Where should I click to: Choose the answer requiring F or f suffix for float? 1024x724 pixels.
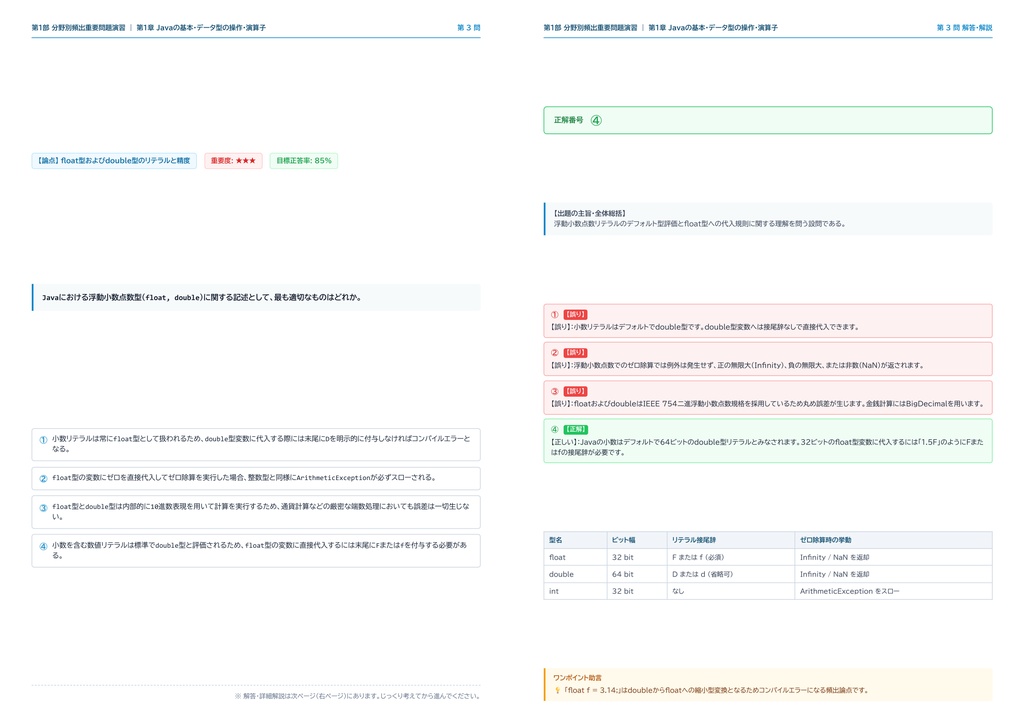pos(256,550)
